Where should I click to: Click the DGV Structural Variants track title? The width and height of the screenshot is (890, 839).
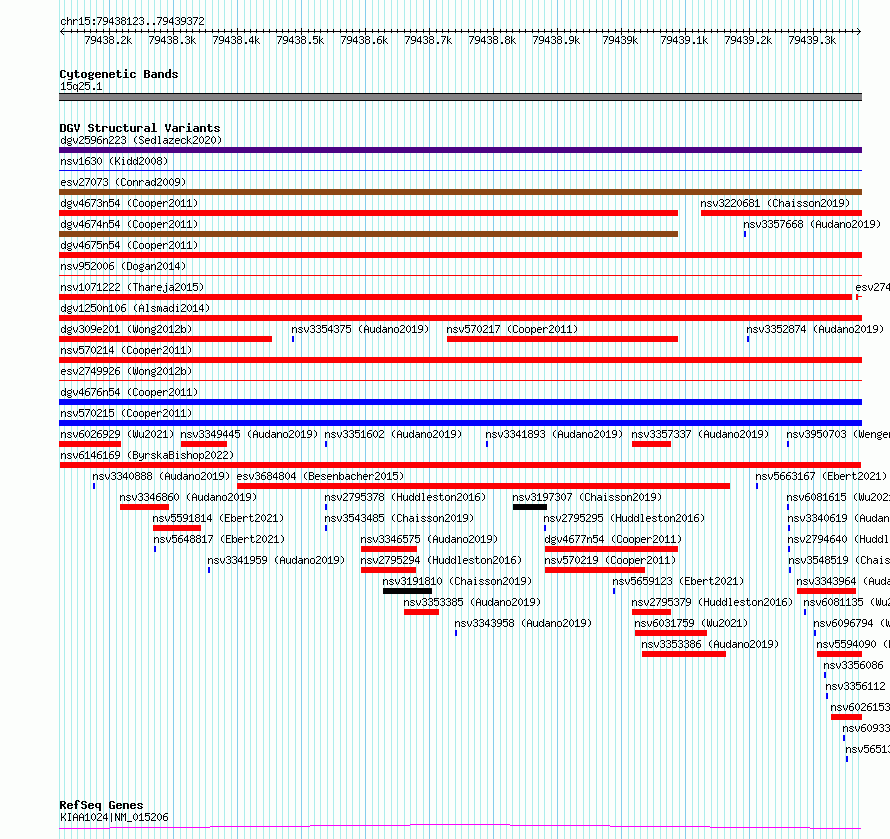(x=140, y=128)
